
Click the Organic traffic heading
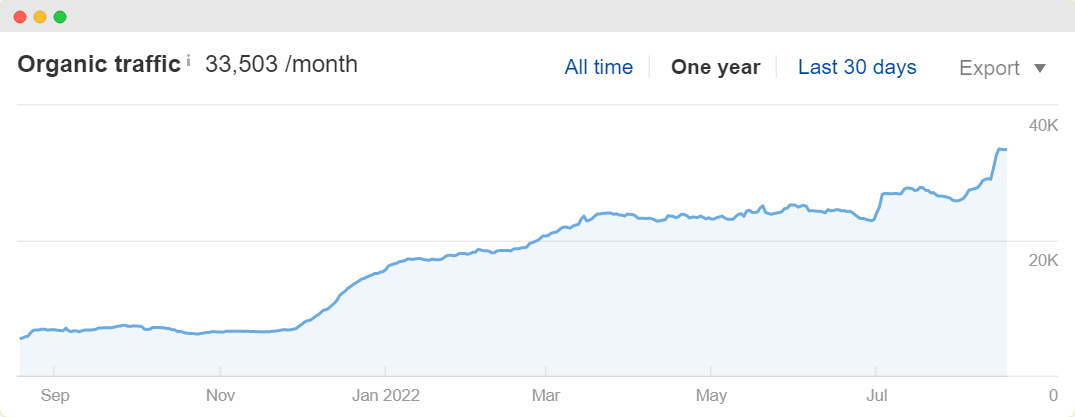tap(99, 64)
